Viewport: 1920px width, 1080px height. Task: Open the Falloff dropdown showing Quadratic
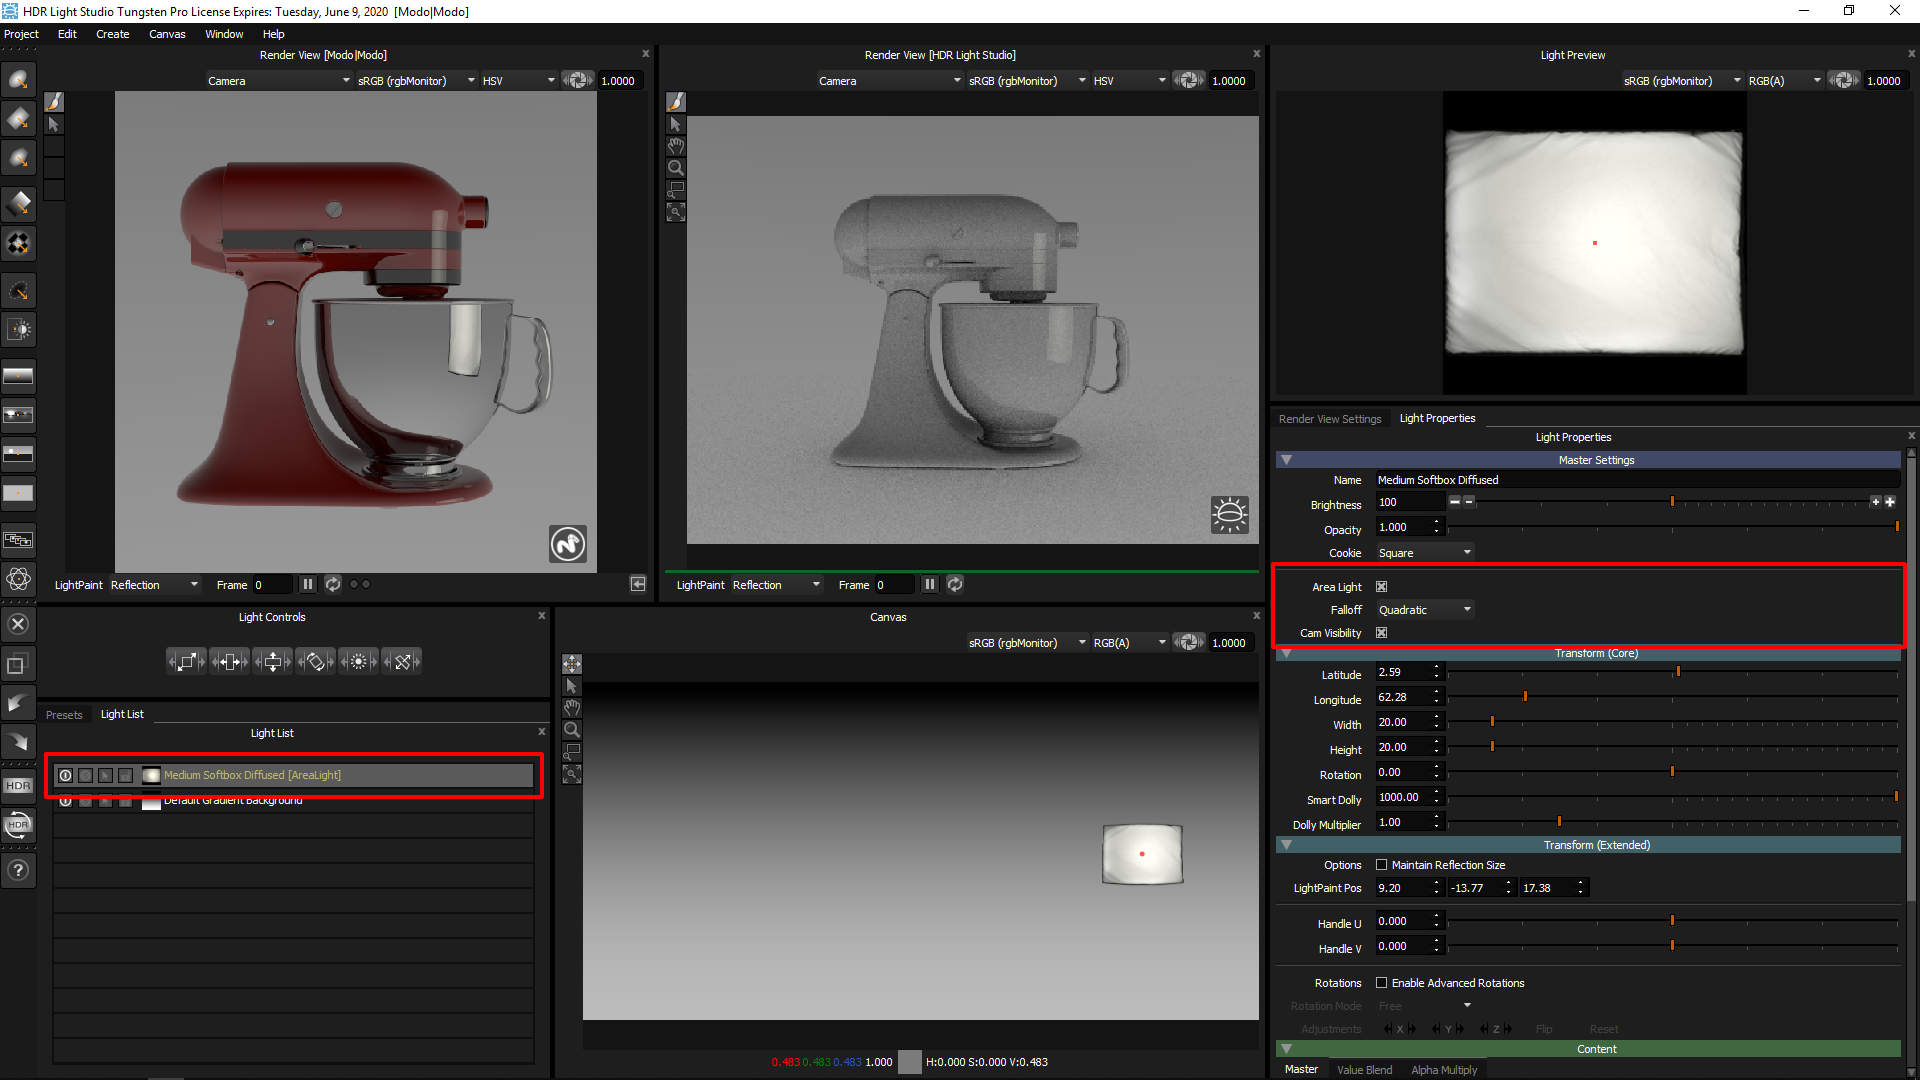(1425, 610)
